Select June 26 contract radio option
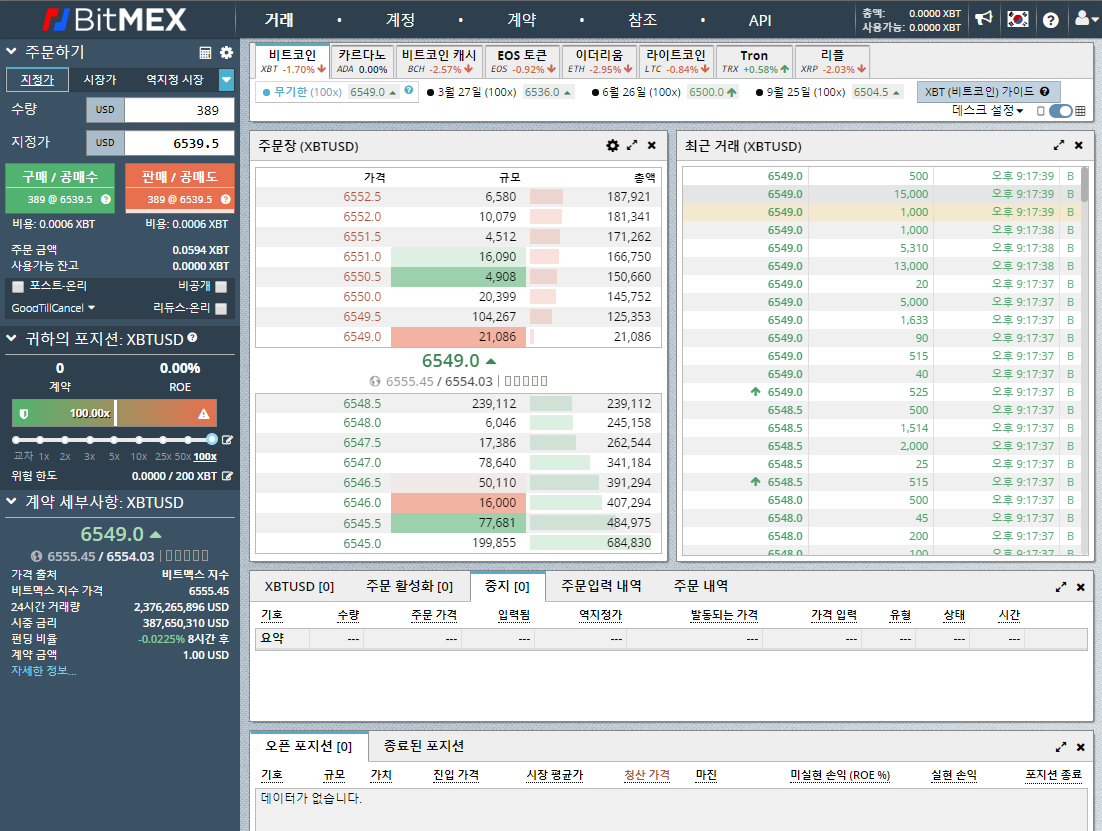The image size is (1102, 831). (x=595, y=92)
